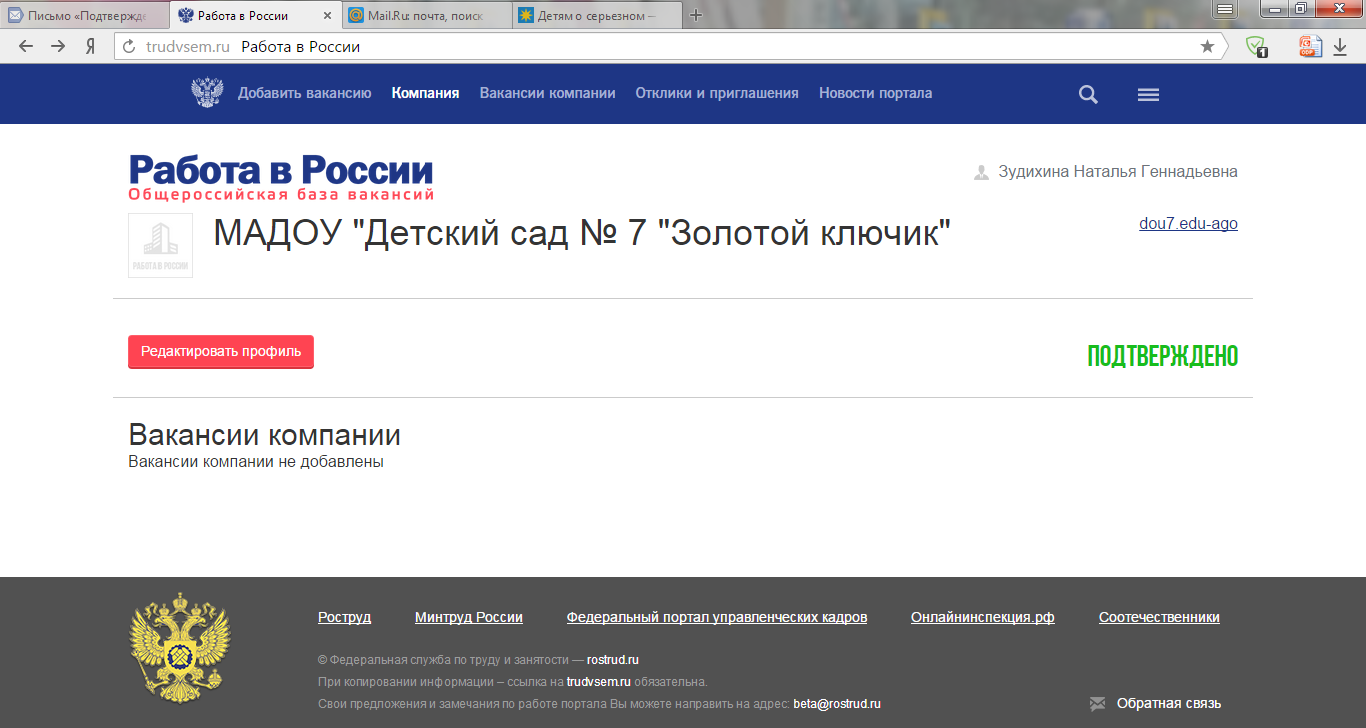Open the 'Добавить вакансию' menu item

pyautogui.click(x=304, y=93)
